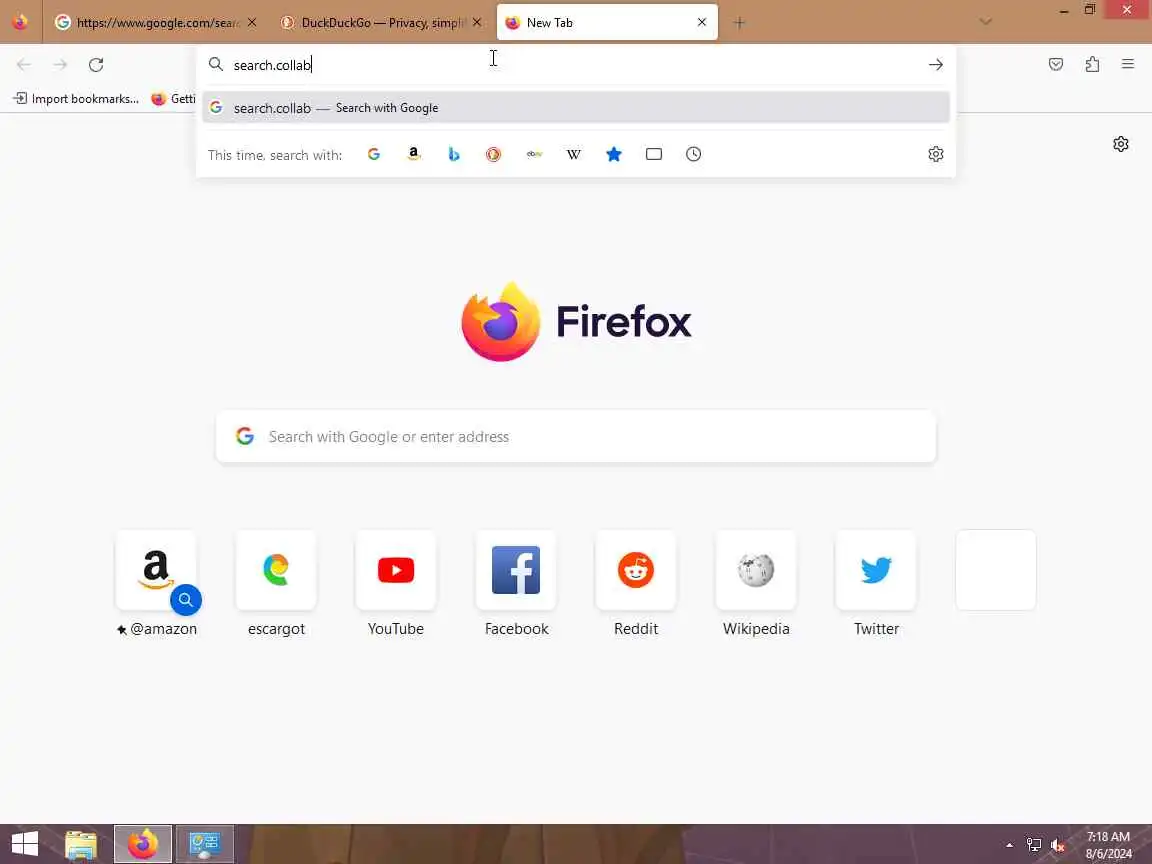1152x864 pixels.
Task: Click the address bar text field
Action: pyautogui.click(x=576, y=65)
